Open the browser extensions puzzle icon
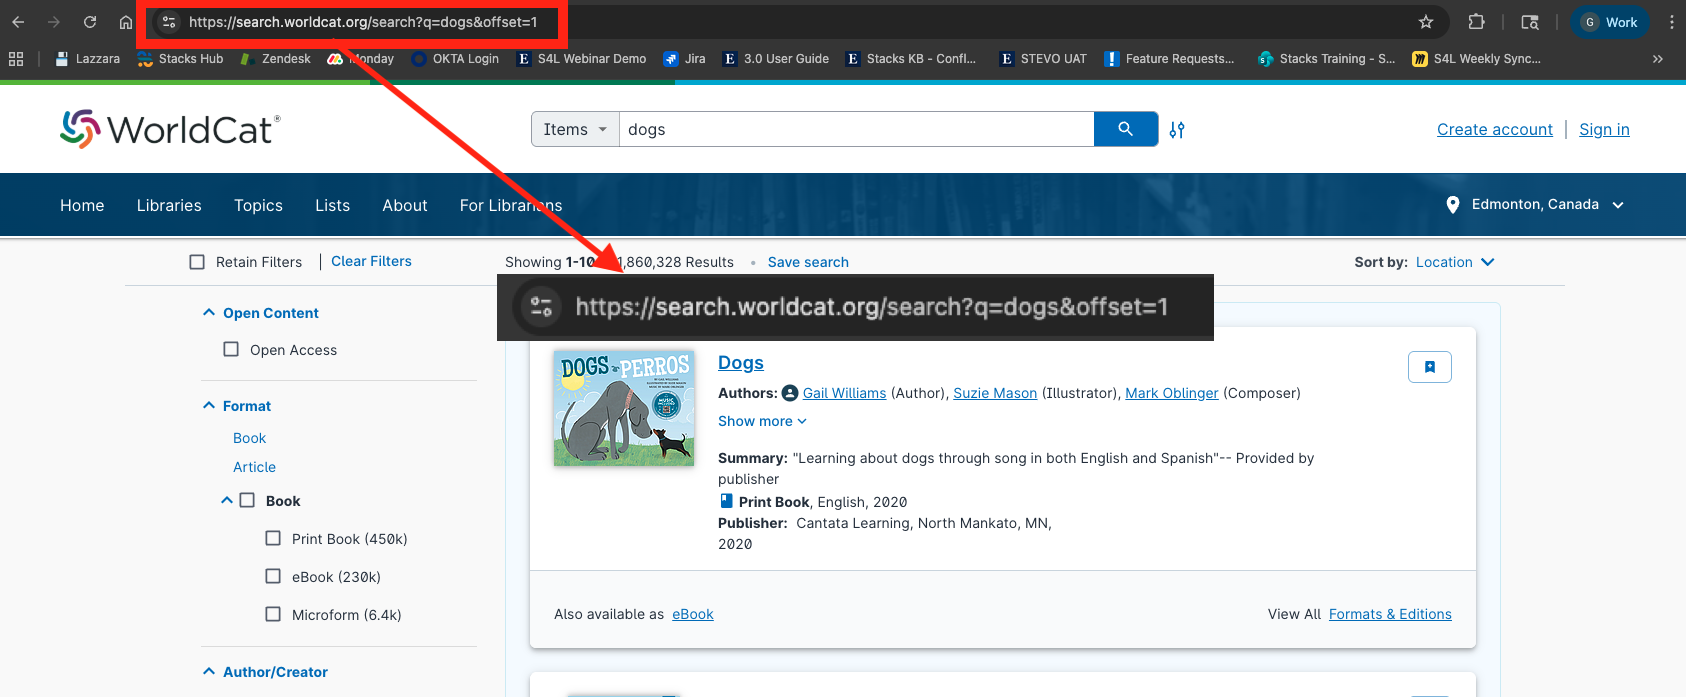1686x697 pixels. point(1476,22)
